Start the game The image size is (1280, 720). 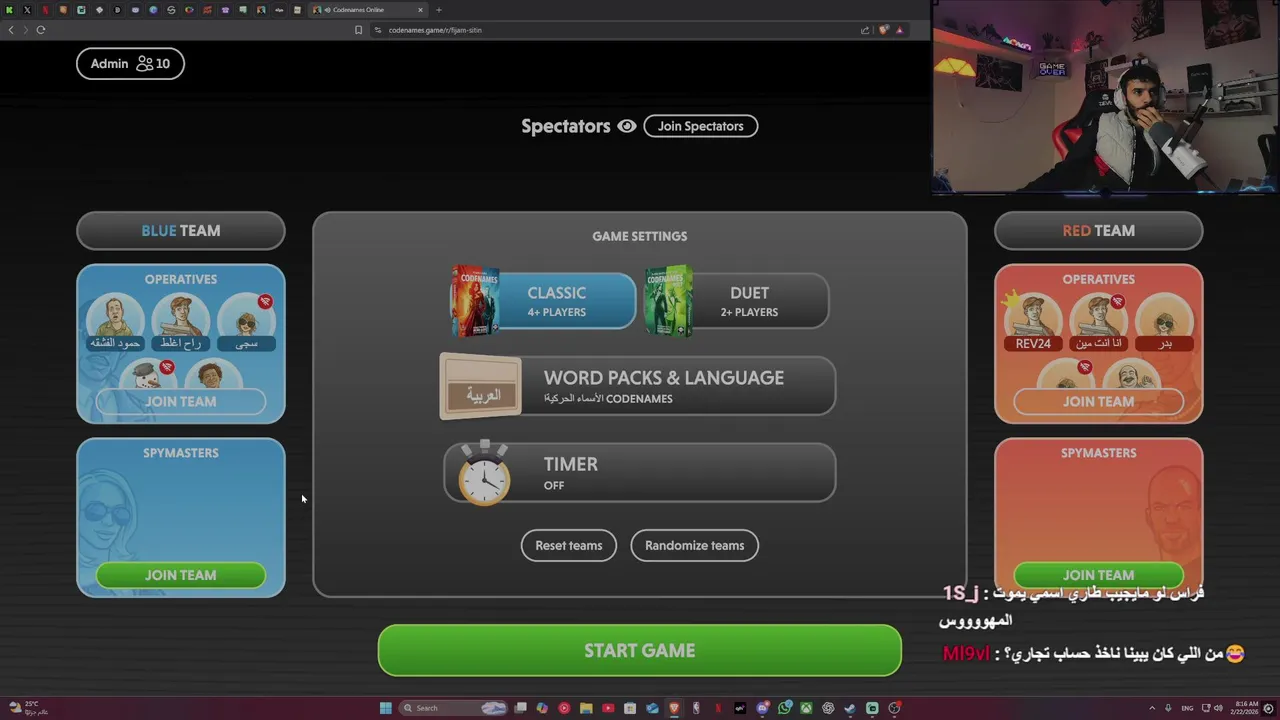click(640, 651)
